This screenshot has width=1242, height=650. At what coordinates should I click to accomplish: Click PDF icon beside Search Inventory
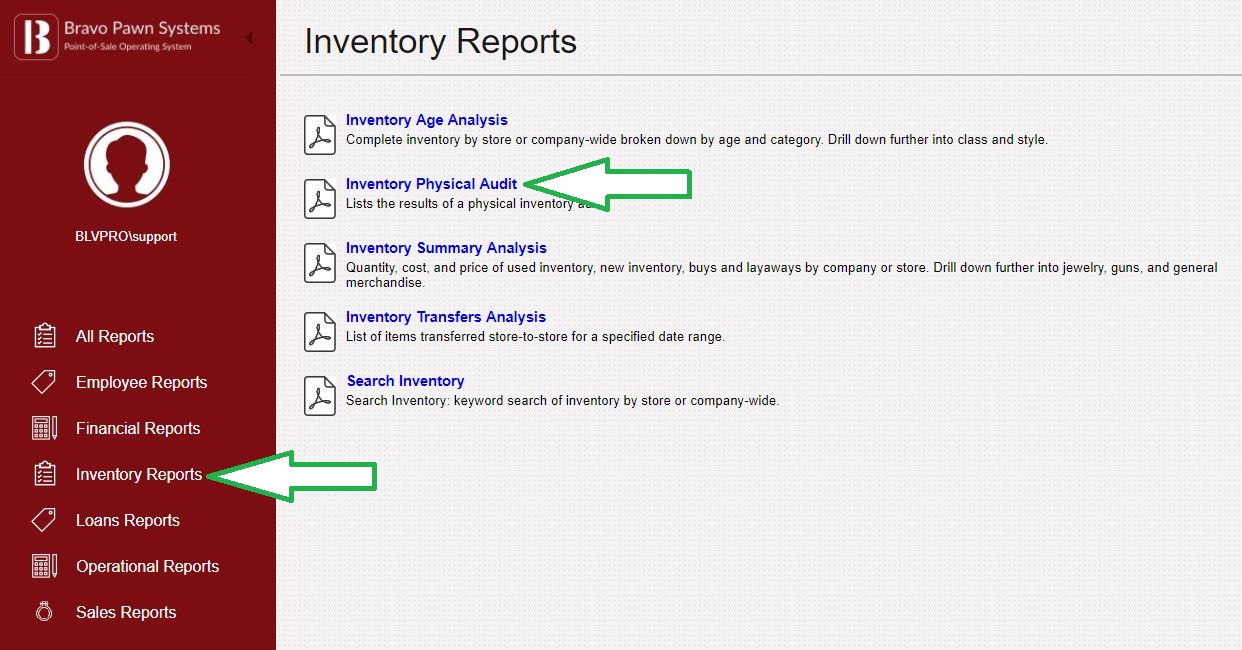coord(320,395)
